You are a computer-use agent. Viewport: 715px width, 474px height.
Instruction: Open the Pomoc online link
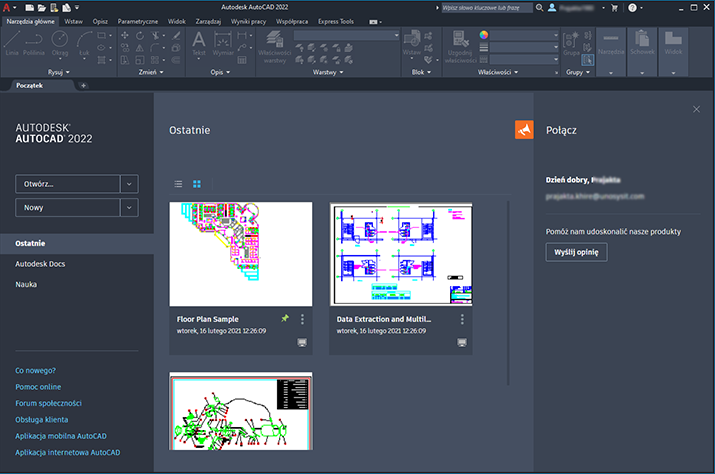pyautogui.click(x=38, y=387)
